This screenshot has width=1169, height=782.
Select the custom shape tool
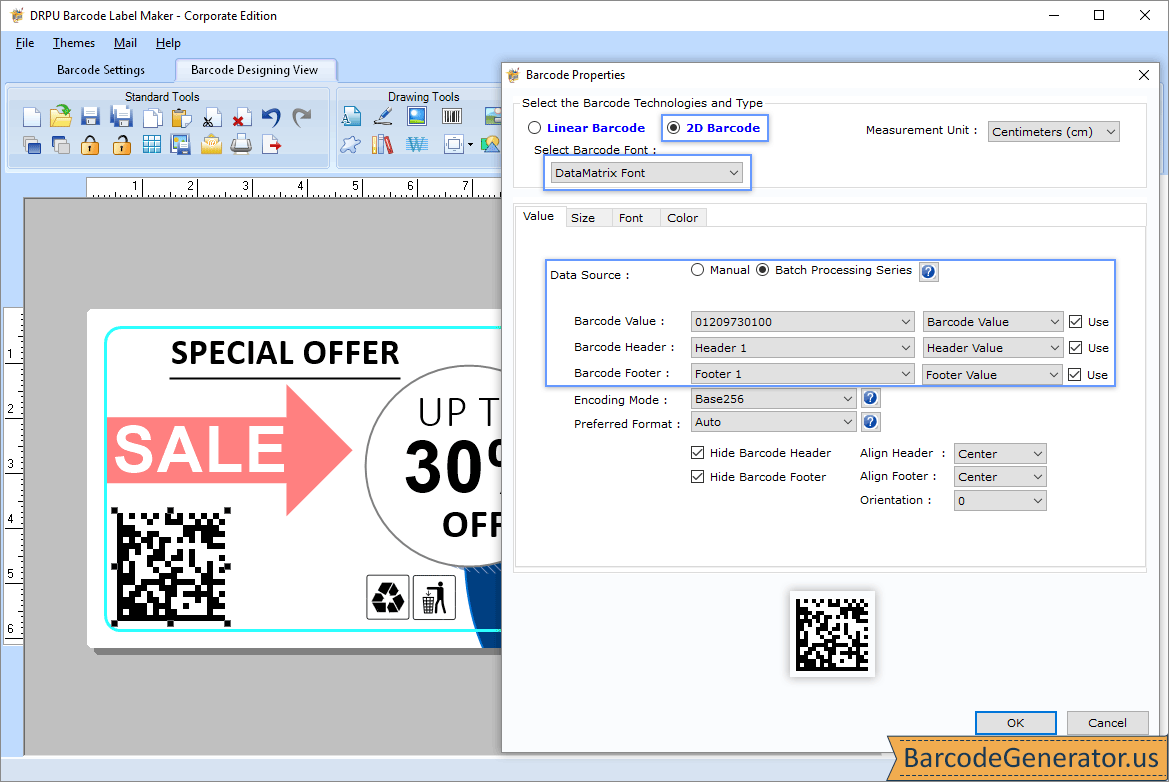click(x=350, y=145)
